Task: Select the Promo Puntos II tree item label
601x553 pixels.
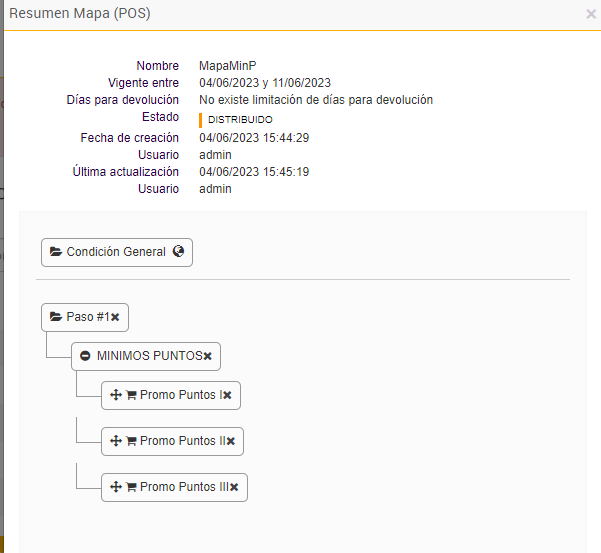Action: pyautogui.click(x=182, y=441)
